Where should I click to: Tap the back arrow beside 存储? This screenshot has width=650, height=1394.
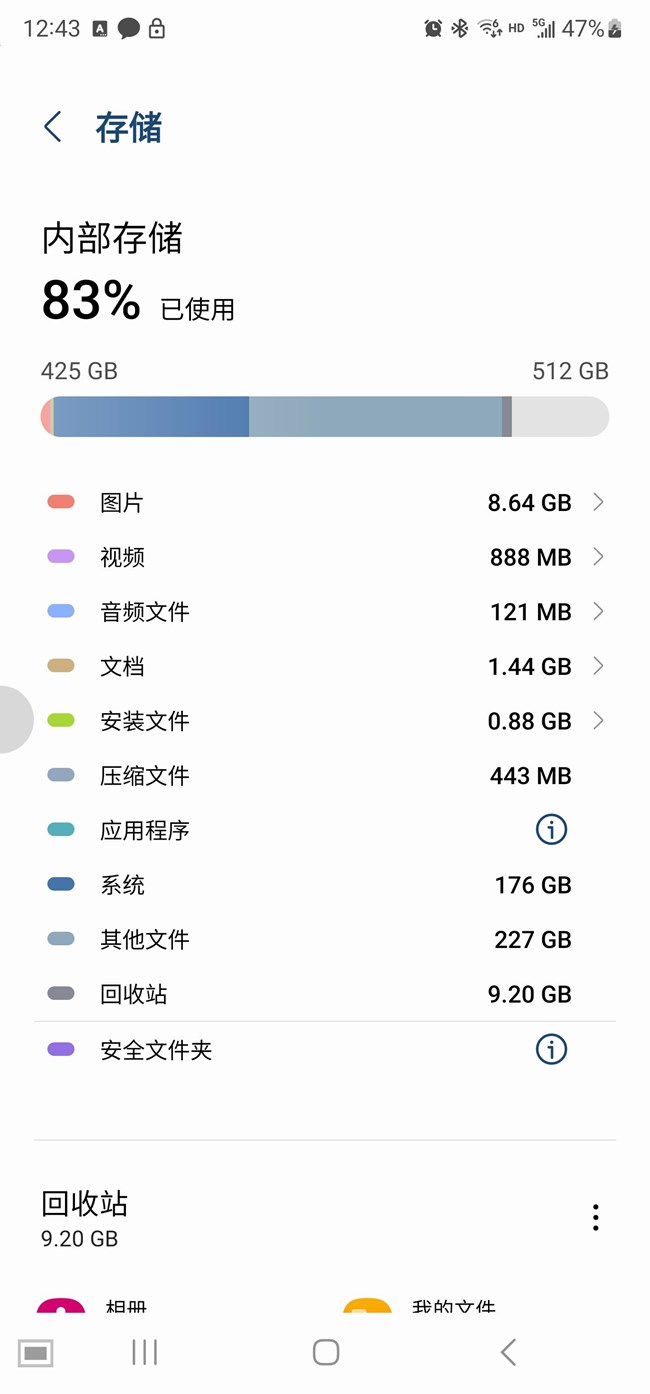(x=53, y=127)
